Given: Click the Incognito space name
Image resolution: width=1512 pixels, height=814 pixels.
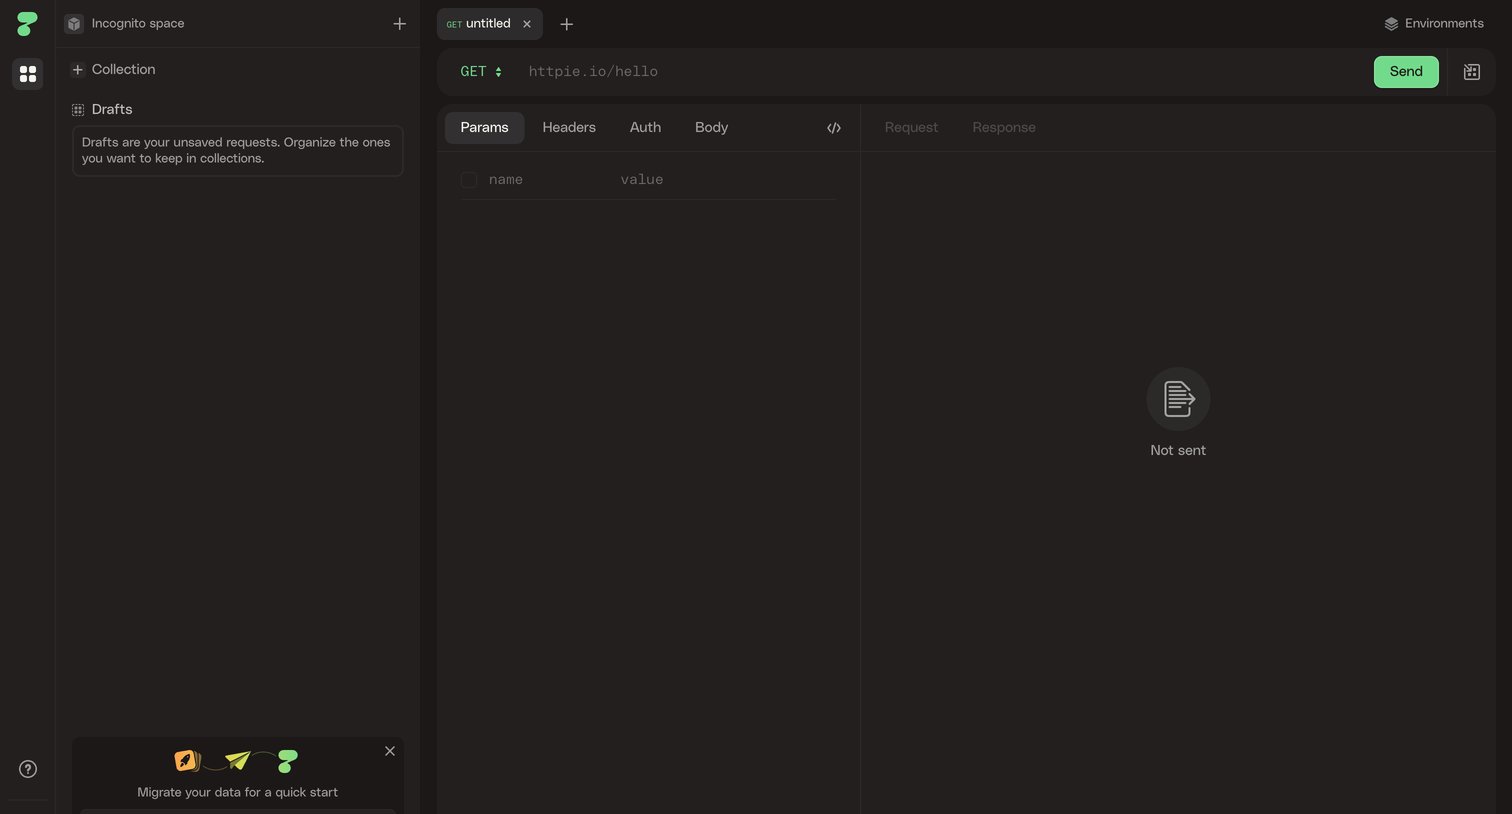Looking at the screenshot, I should 138,24.
